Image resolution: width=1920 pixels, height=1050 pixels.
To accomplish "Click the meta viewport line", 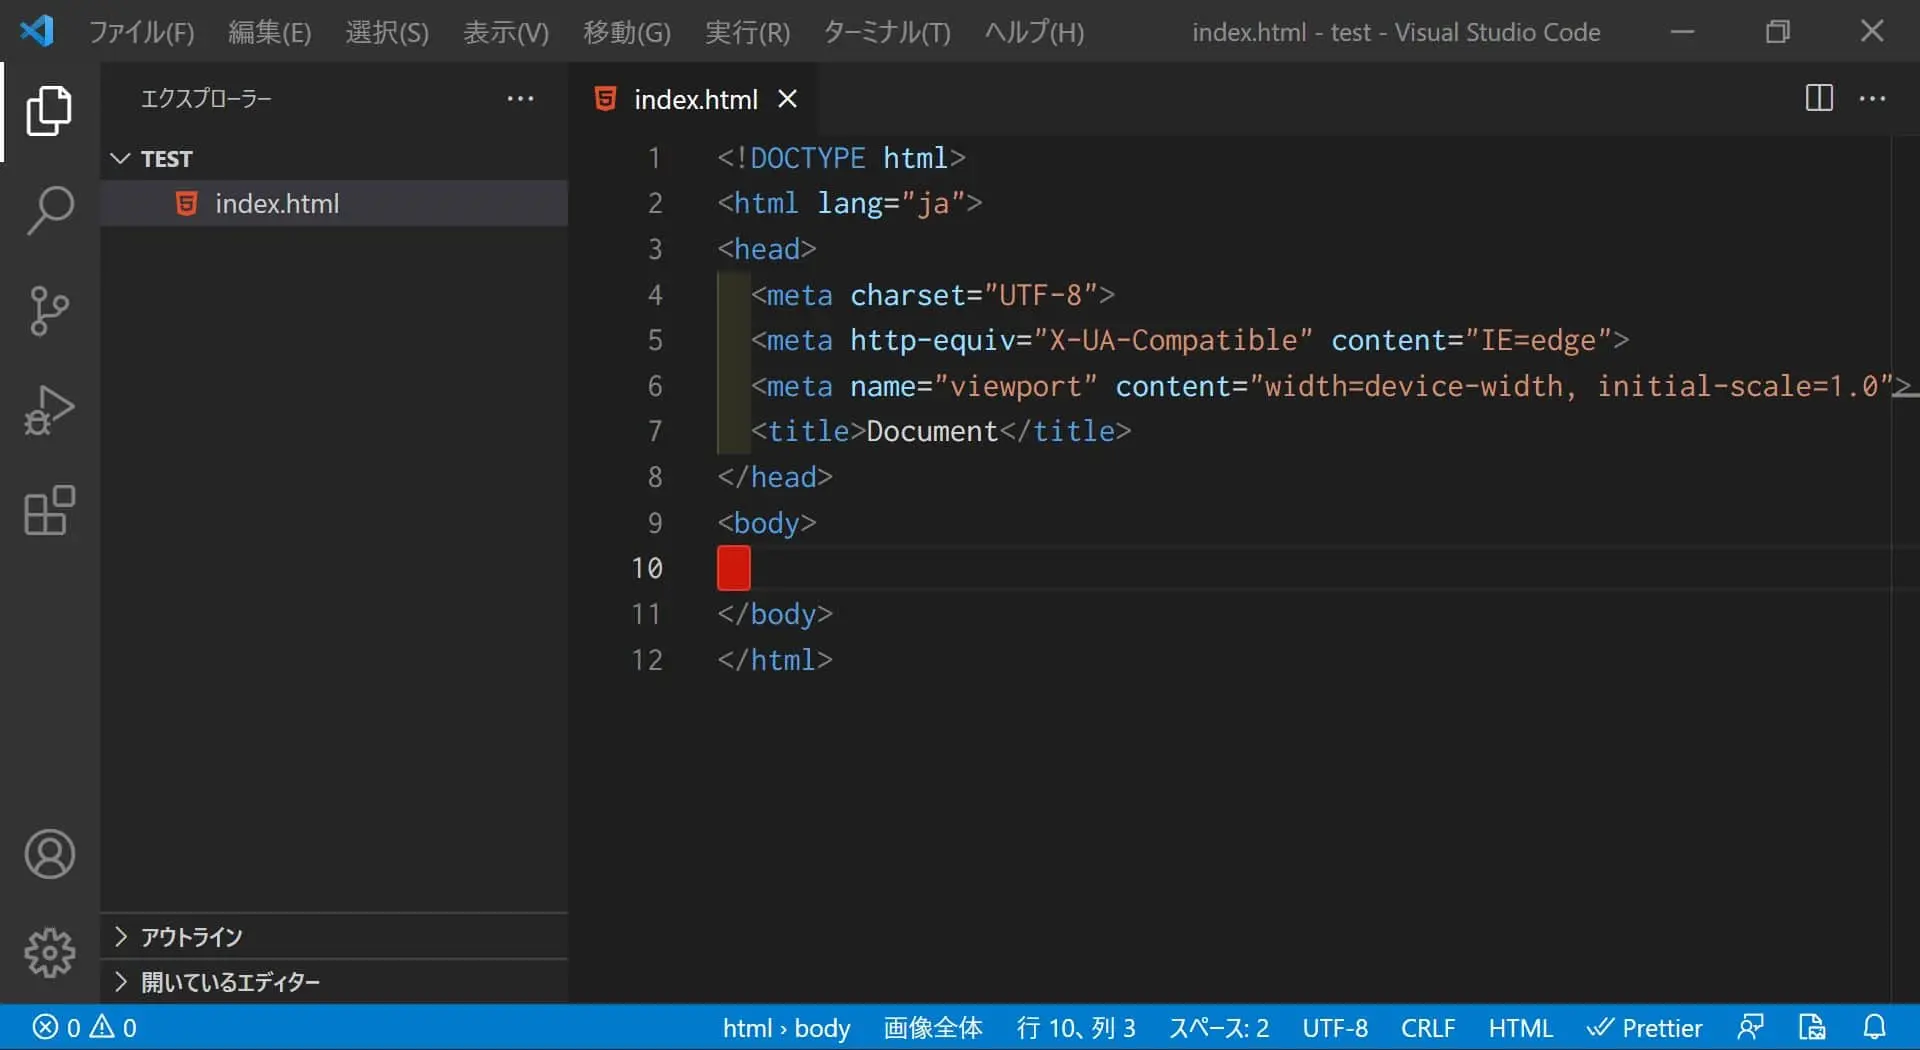I will coord(1331,386).
